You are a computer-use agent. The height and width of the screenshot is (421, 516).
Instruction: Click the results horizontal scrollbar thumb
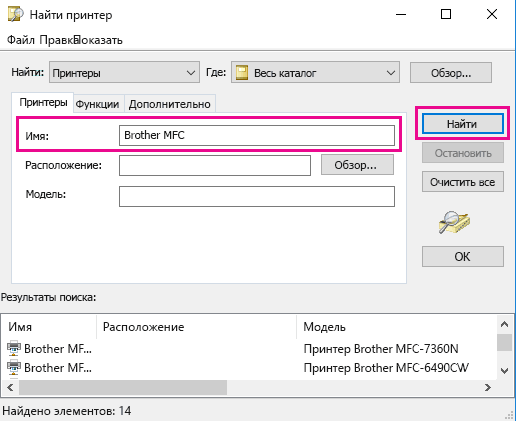(123, 388)
